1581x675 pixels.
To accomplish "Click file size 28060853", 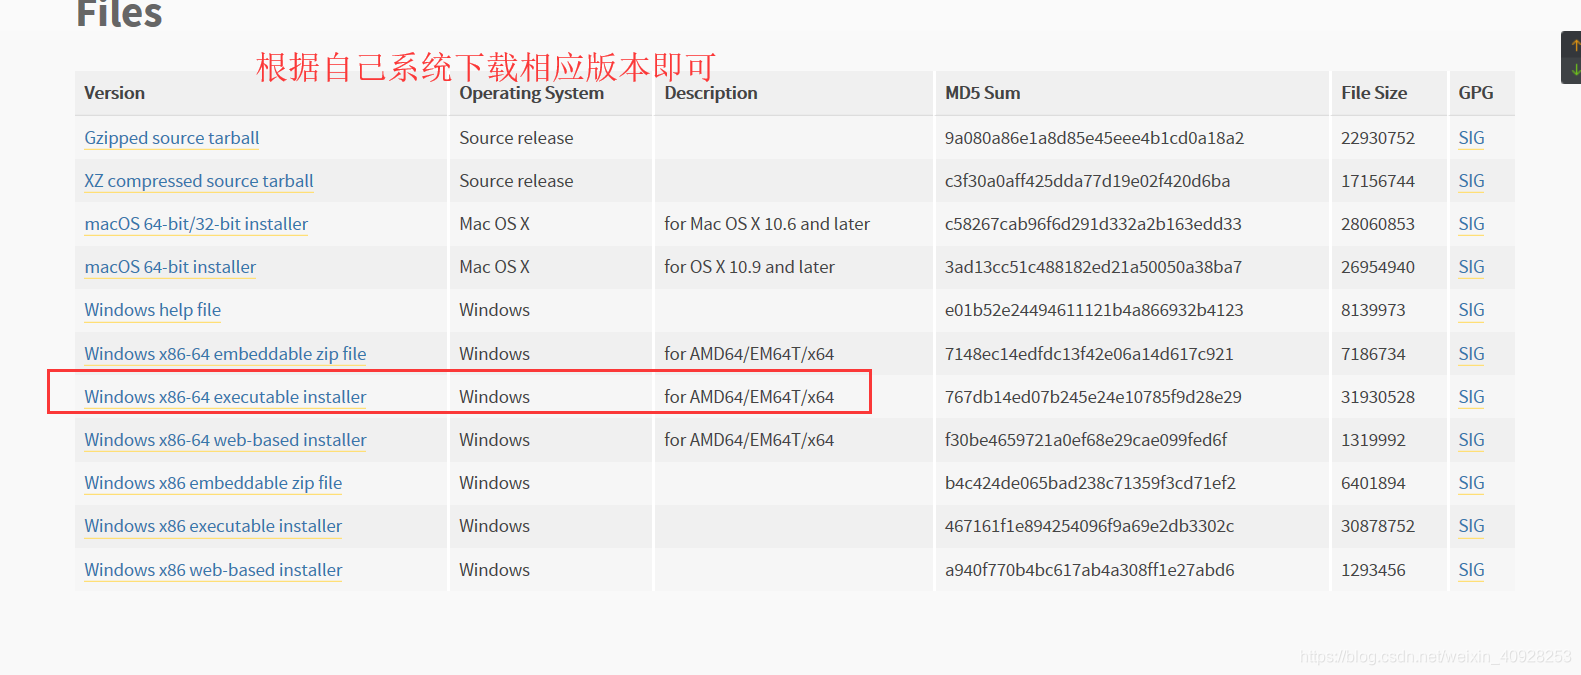I will [x=1378, y=224].
